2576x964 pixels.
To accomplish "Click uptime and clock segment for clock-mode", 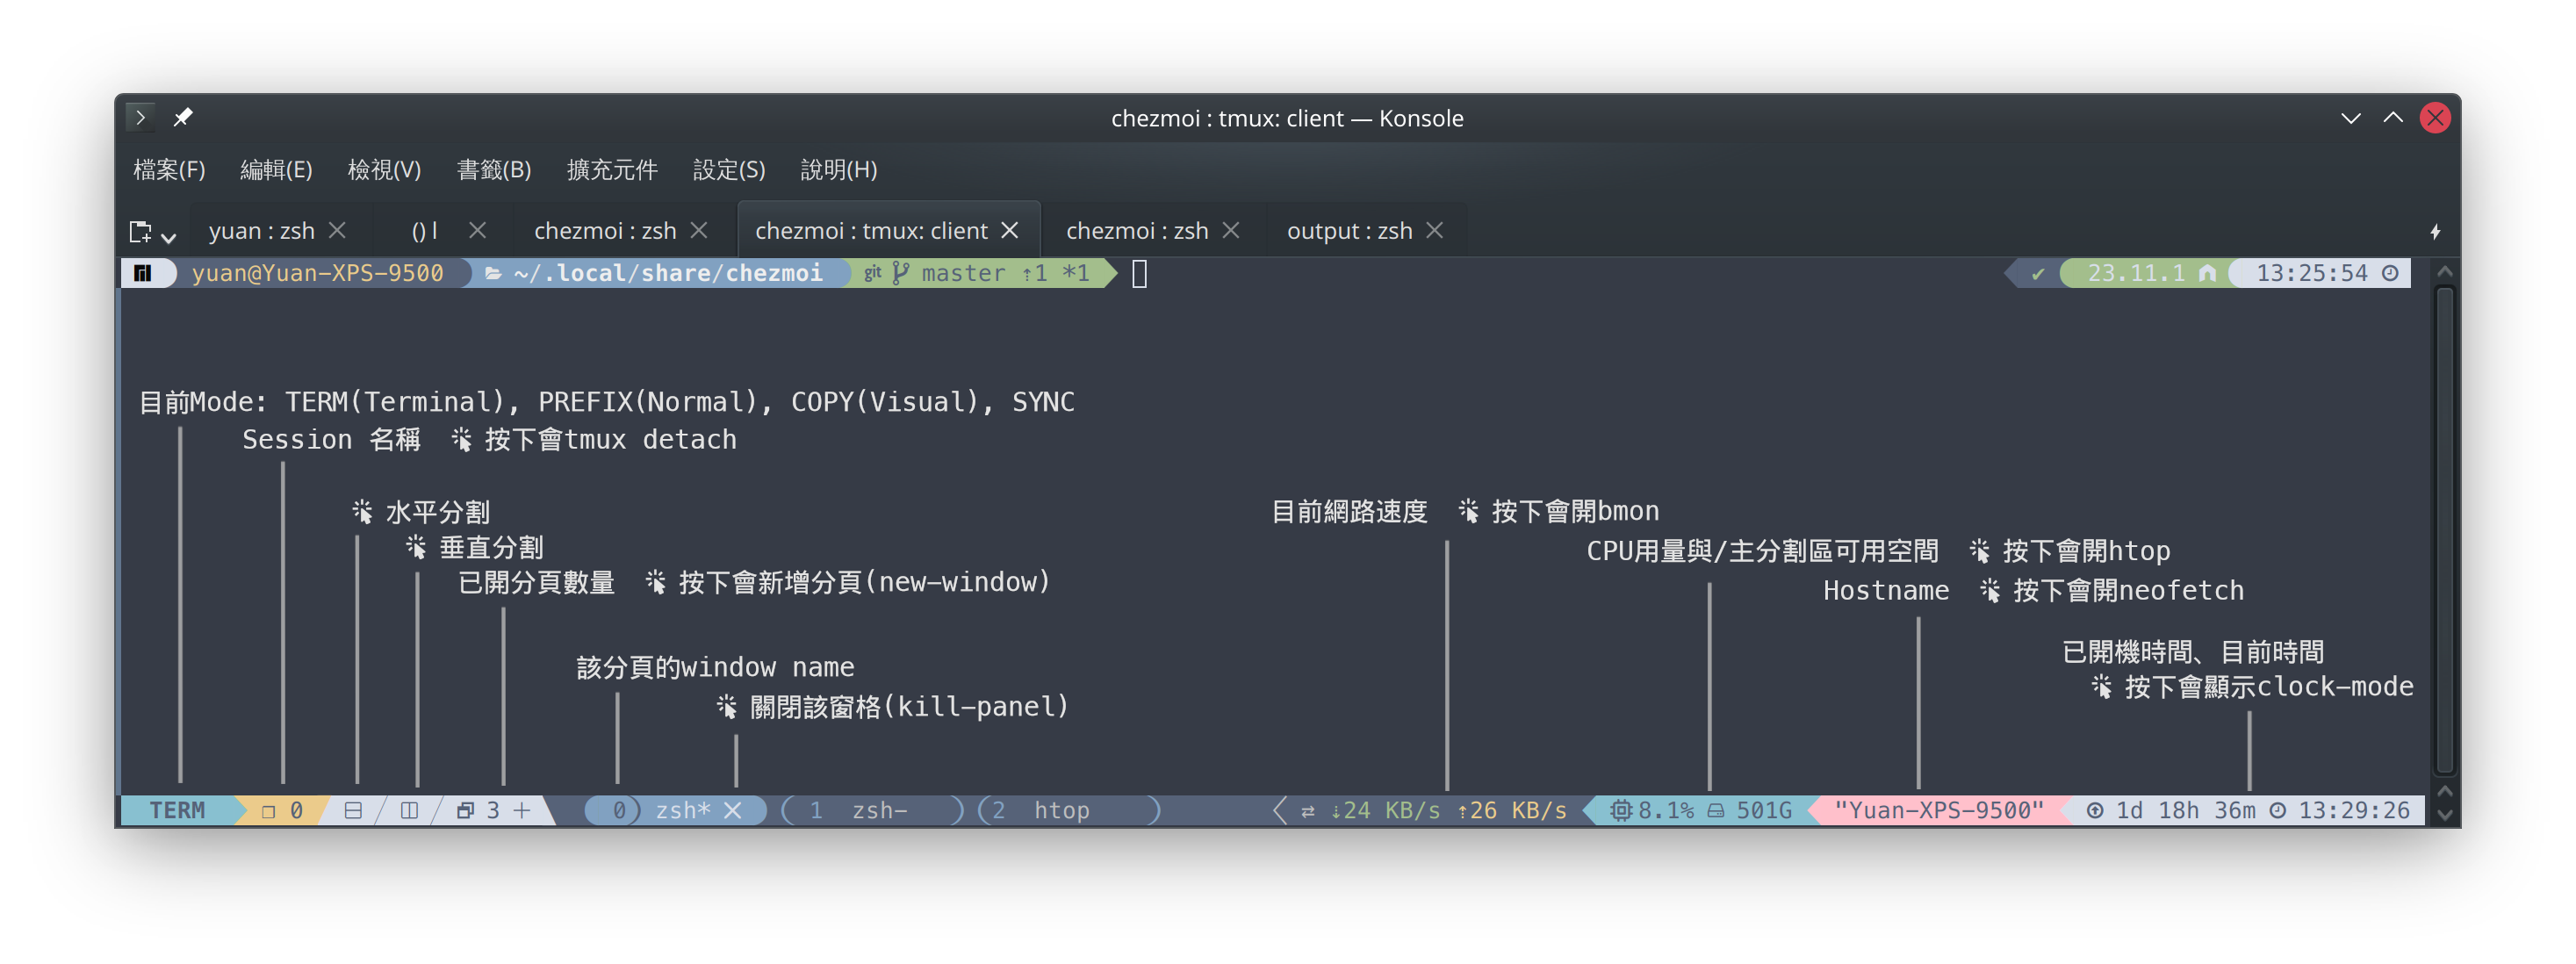I will [2250, 810].
